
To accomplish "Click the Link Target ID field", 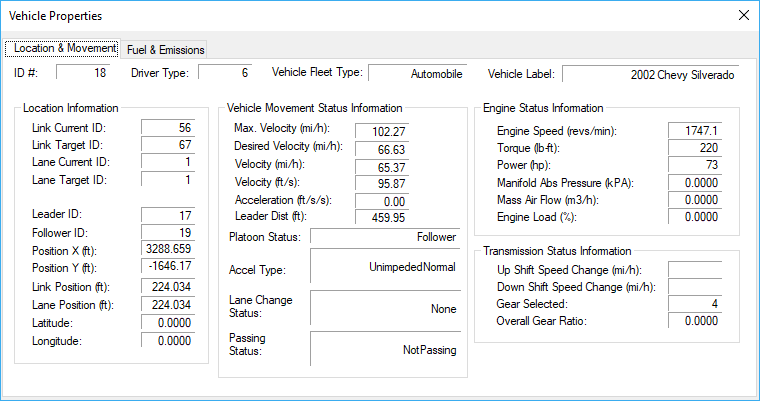I will [x=168, y=145].
